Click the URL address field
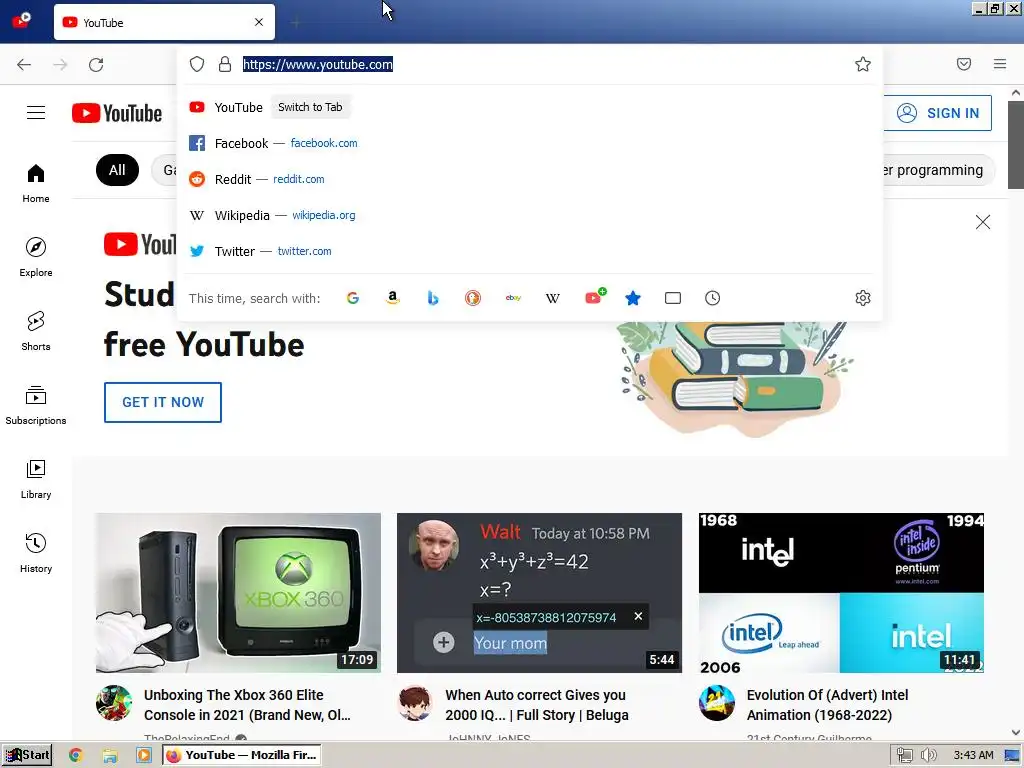This screenshot has width=1024, height=768. [529, 64]
